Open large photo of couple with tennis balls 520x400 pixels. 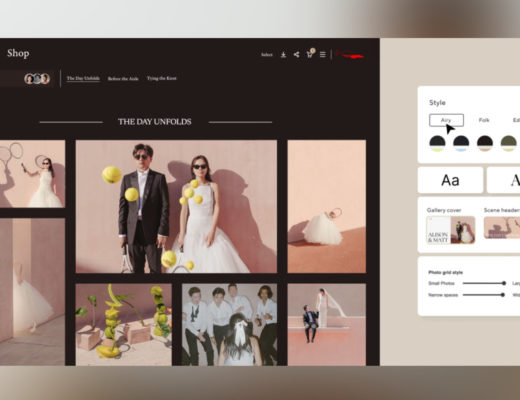click(176, 207)
